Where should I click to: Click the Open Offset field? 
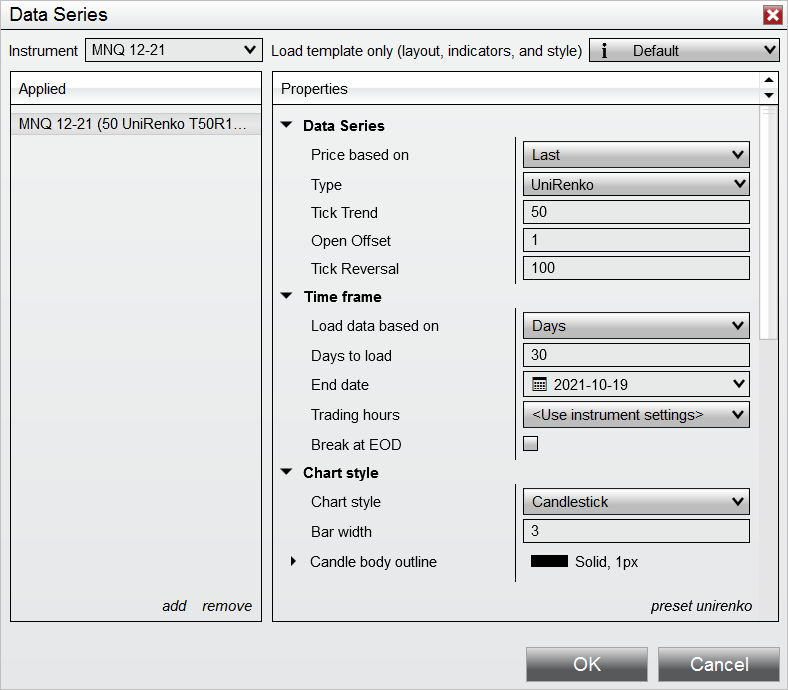636,240
